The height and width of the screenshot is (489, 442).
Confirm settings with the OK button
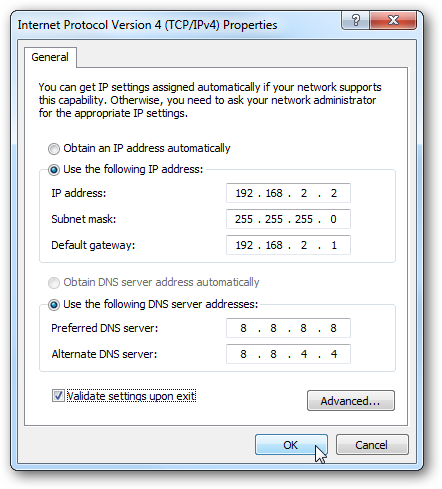click(291, 445)
